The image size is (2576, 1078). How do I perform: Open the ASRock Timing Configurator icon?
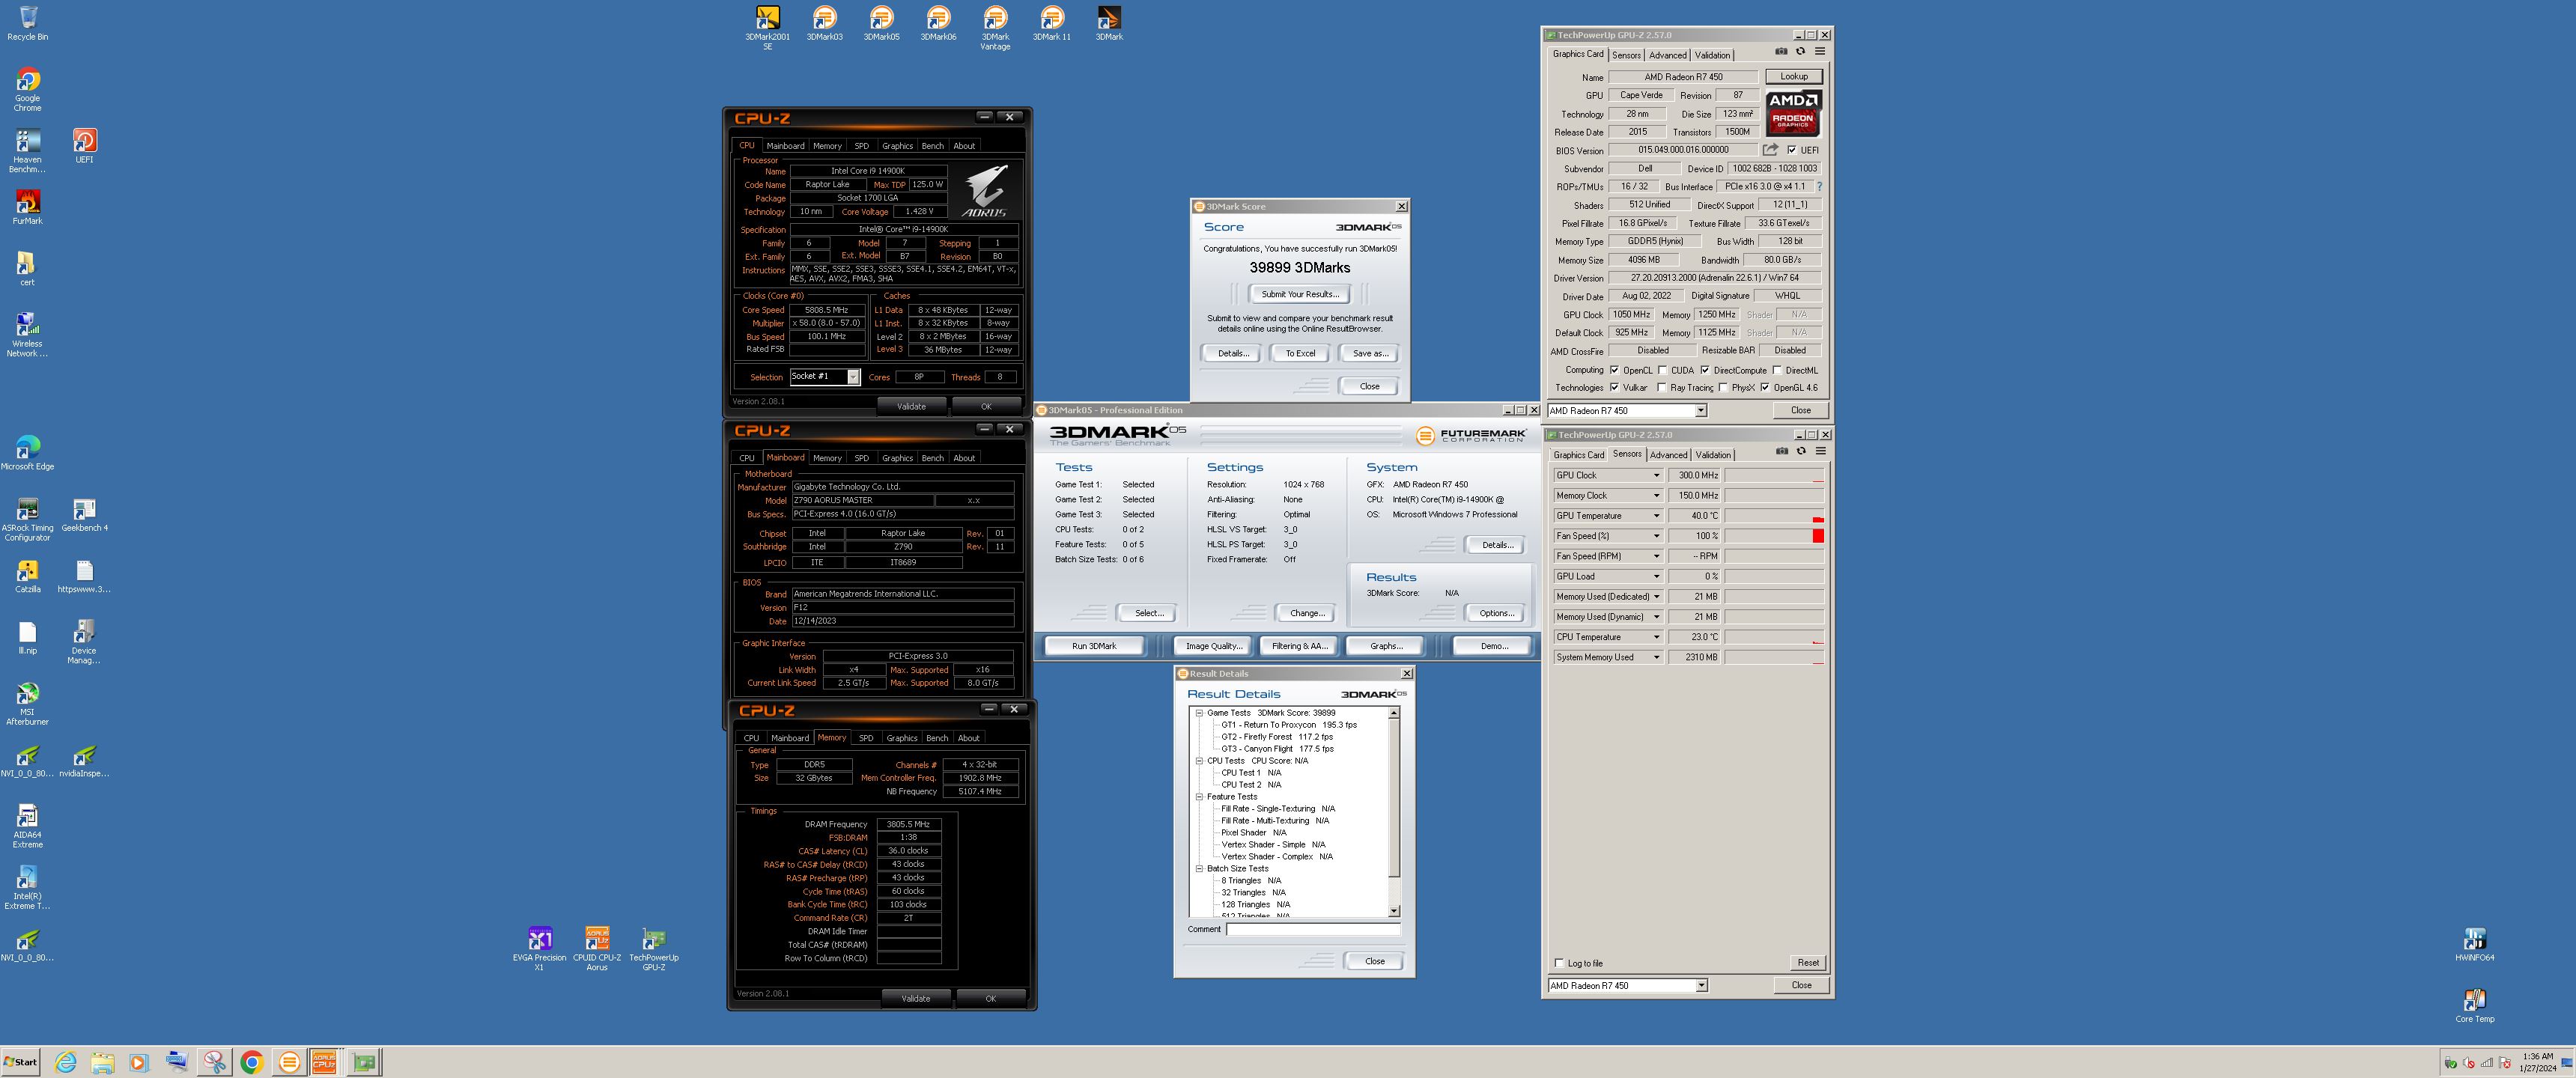(x=28, y=520)
